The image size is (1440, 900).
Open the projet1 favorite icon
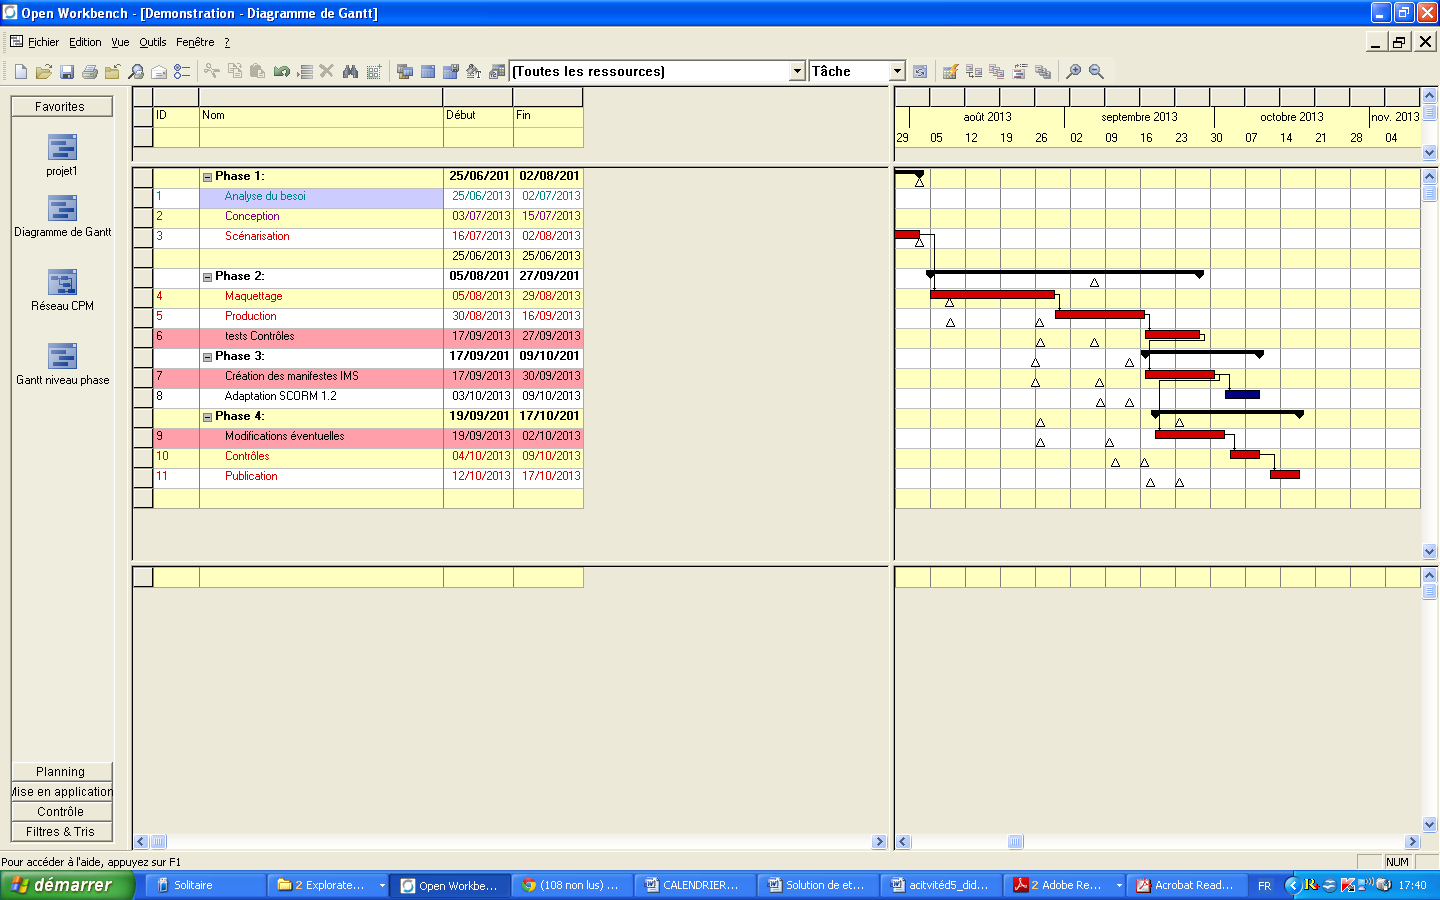(62, 149)
